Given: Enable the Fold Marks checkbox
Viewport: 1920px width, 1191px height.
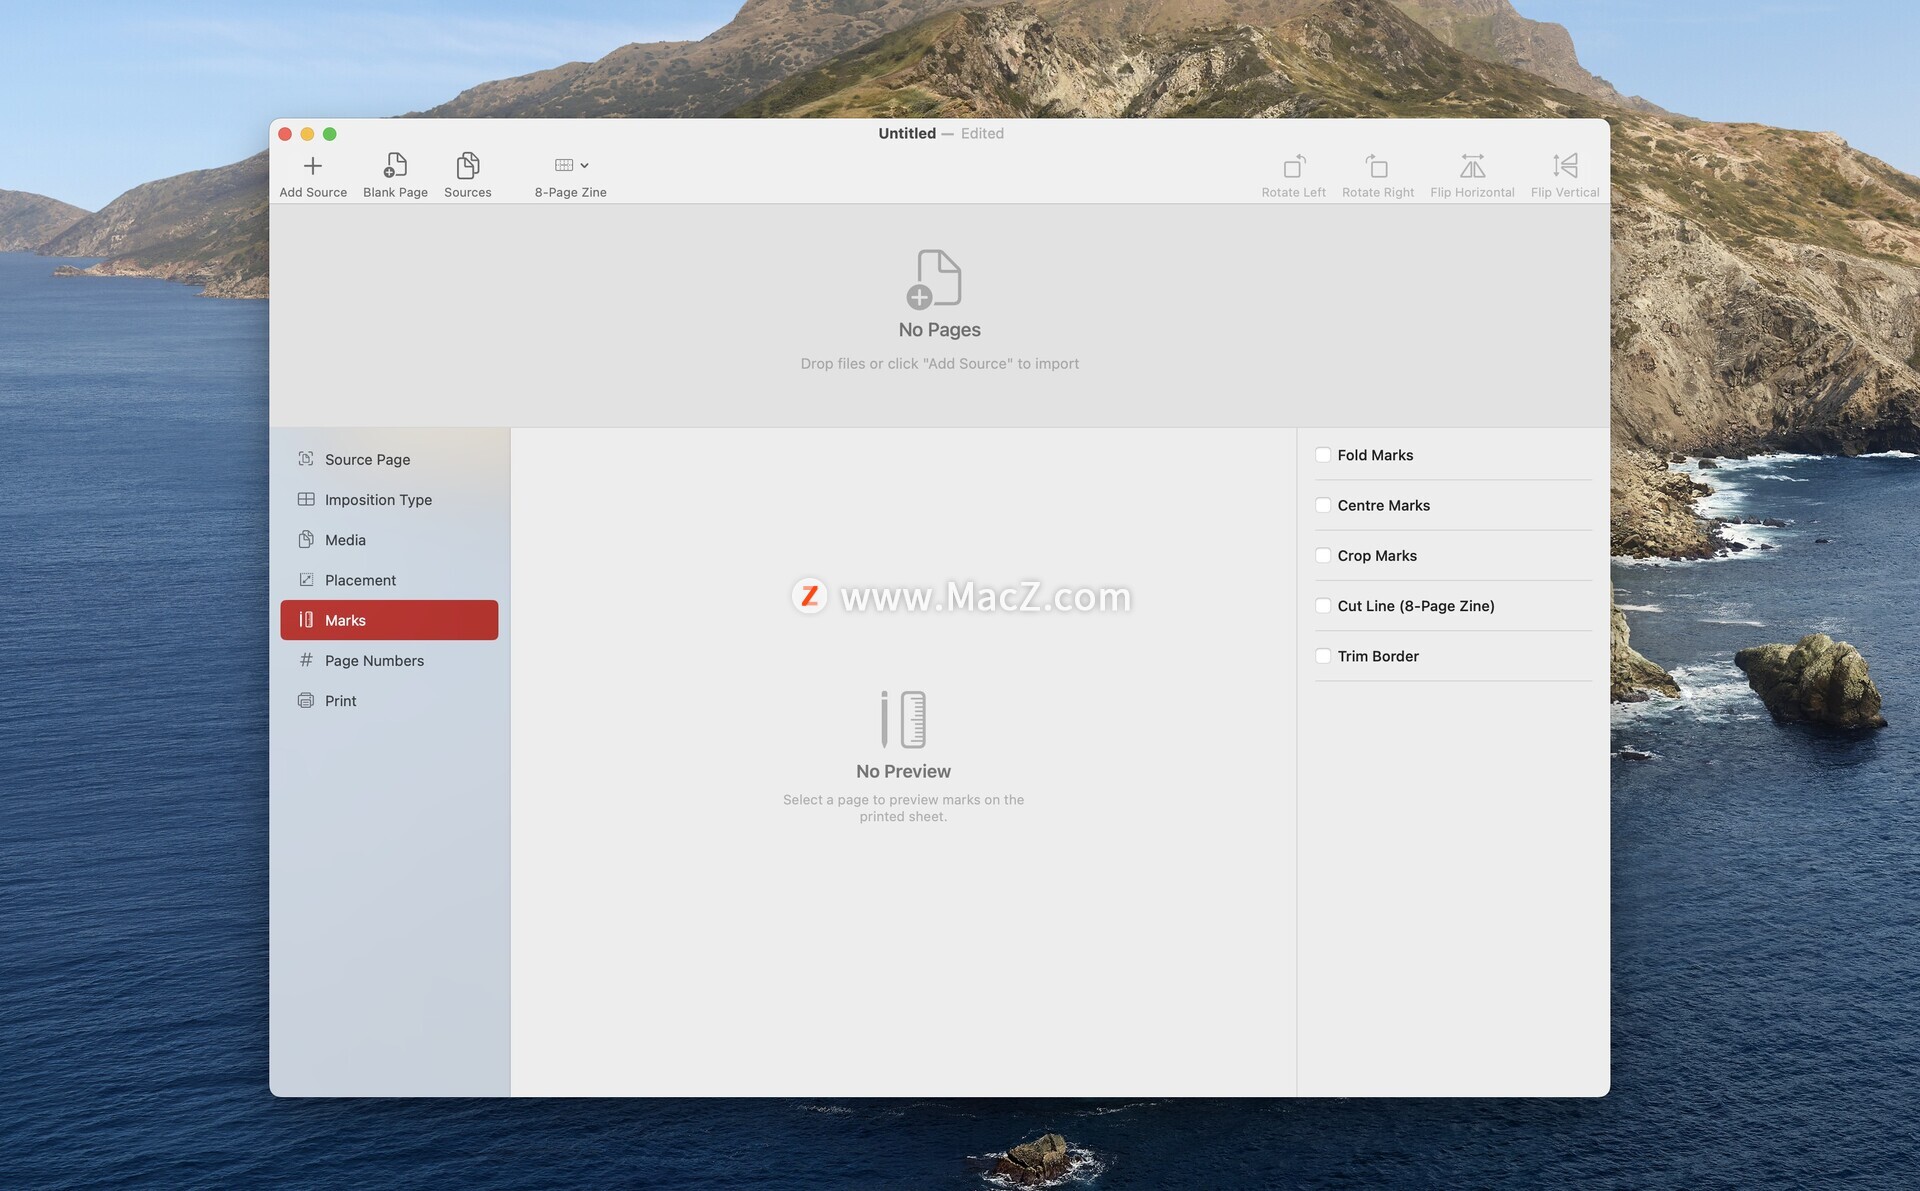Looking at the screenshot, I should tap(1323, 455).
